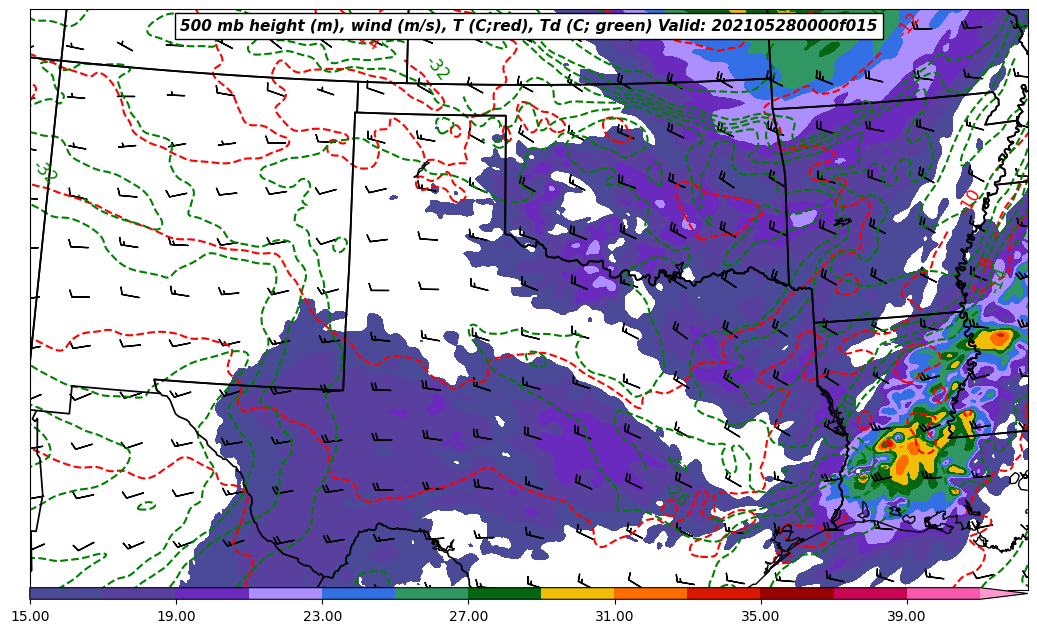Click the 500 mb height plot title

tap(528, 26)
